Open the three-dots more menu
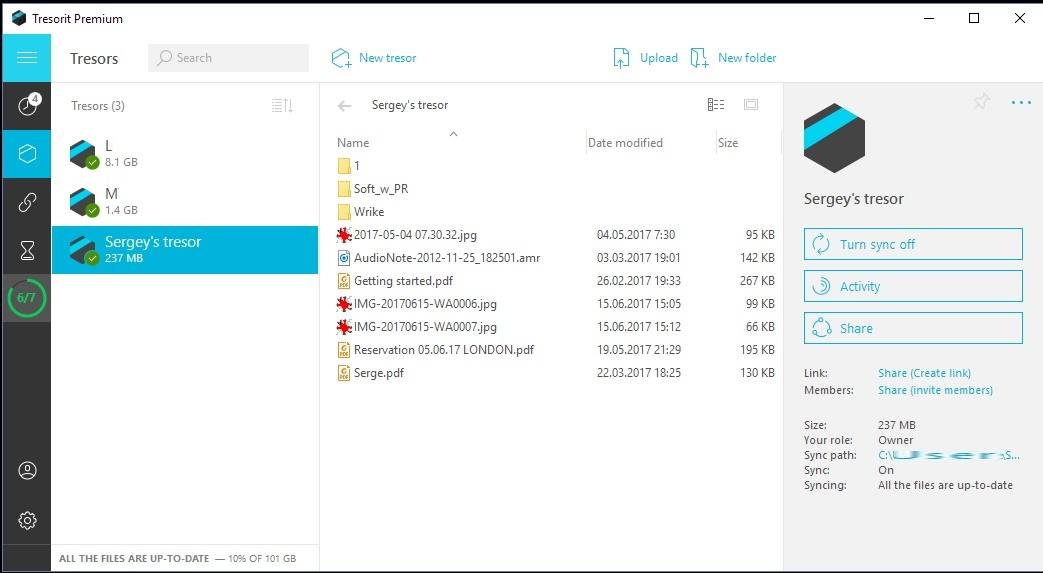Screen dimensions: 1043x573 pyautogui.click(x=1021, y=102)
